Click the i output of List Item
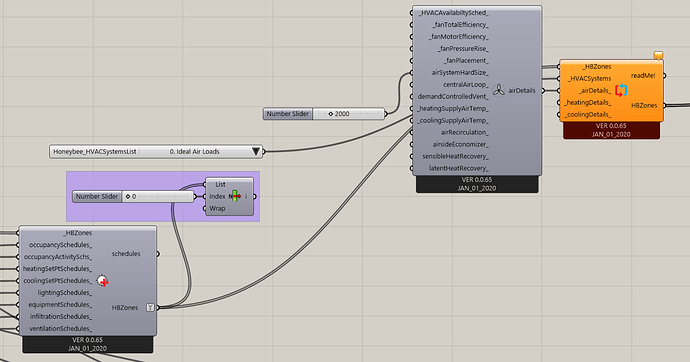 coord(246,196)
